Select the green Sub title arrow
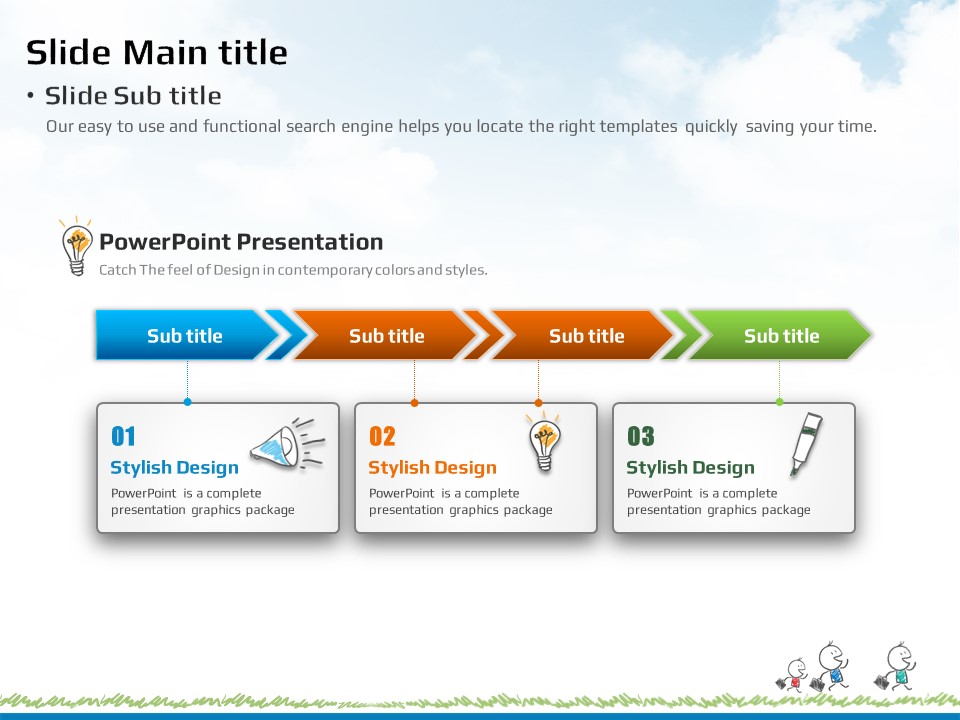Image resolution: width=960 pixels, height=720 pixels. point(781,336)
